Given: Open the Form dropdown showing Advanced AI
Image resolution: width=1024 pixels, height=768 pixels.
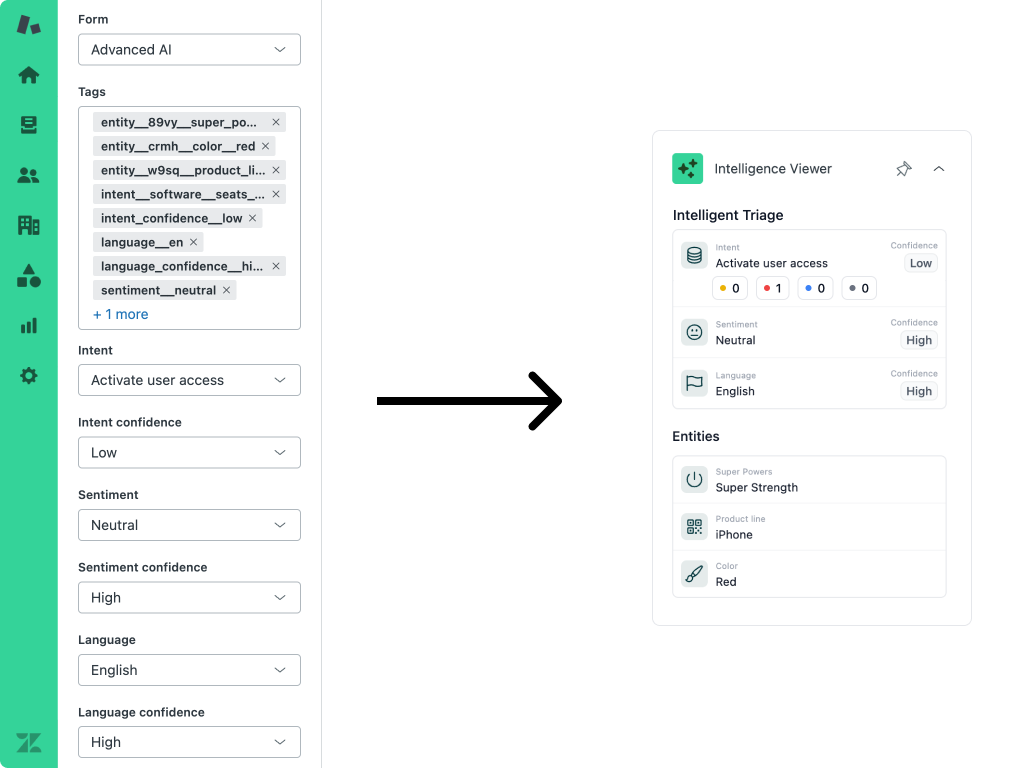Looking at the screenshot, I should (x=189, y=50).
